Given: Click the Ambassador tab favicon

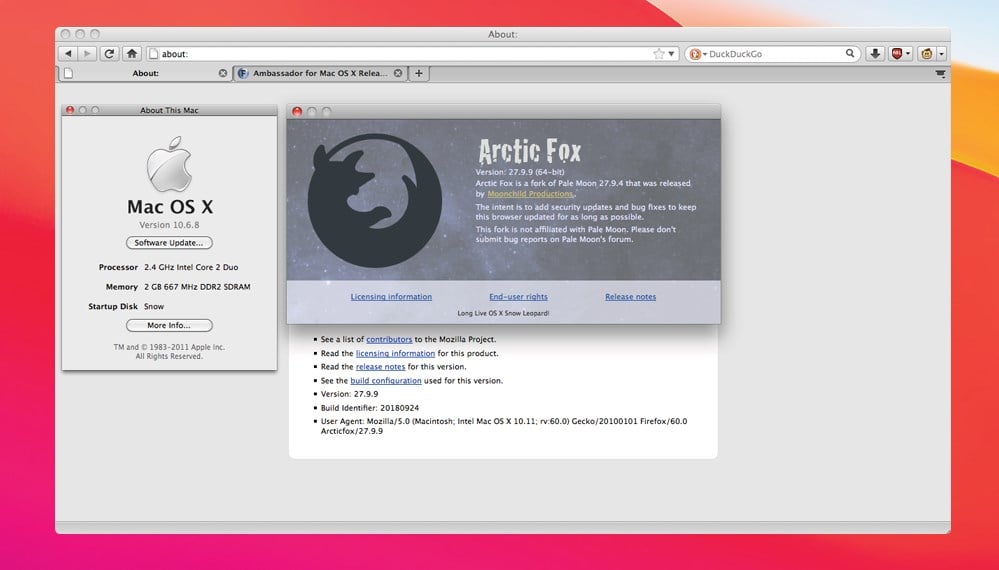Looking at the screenshot, I should click(x=243, y=73).
